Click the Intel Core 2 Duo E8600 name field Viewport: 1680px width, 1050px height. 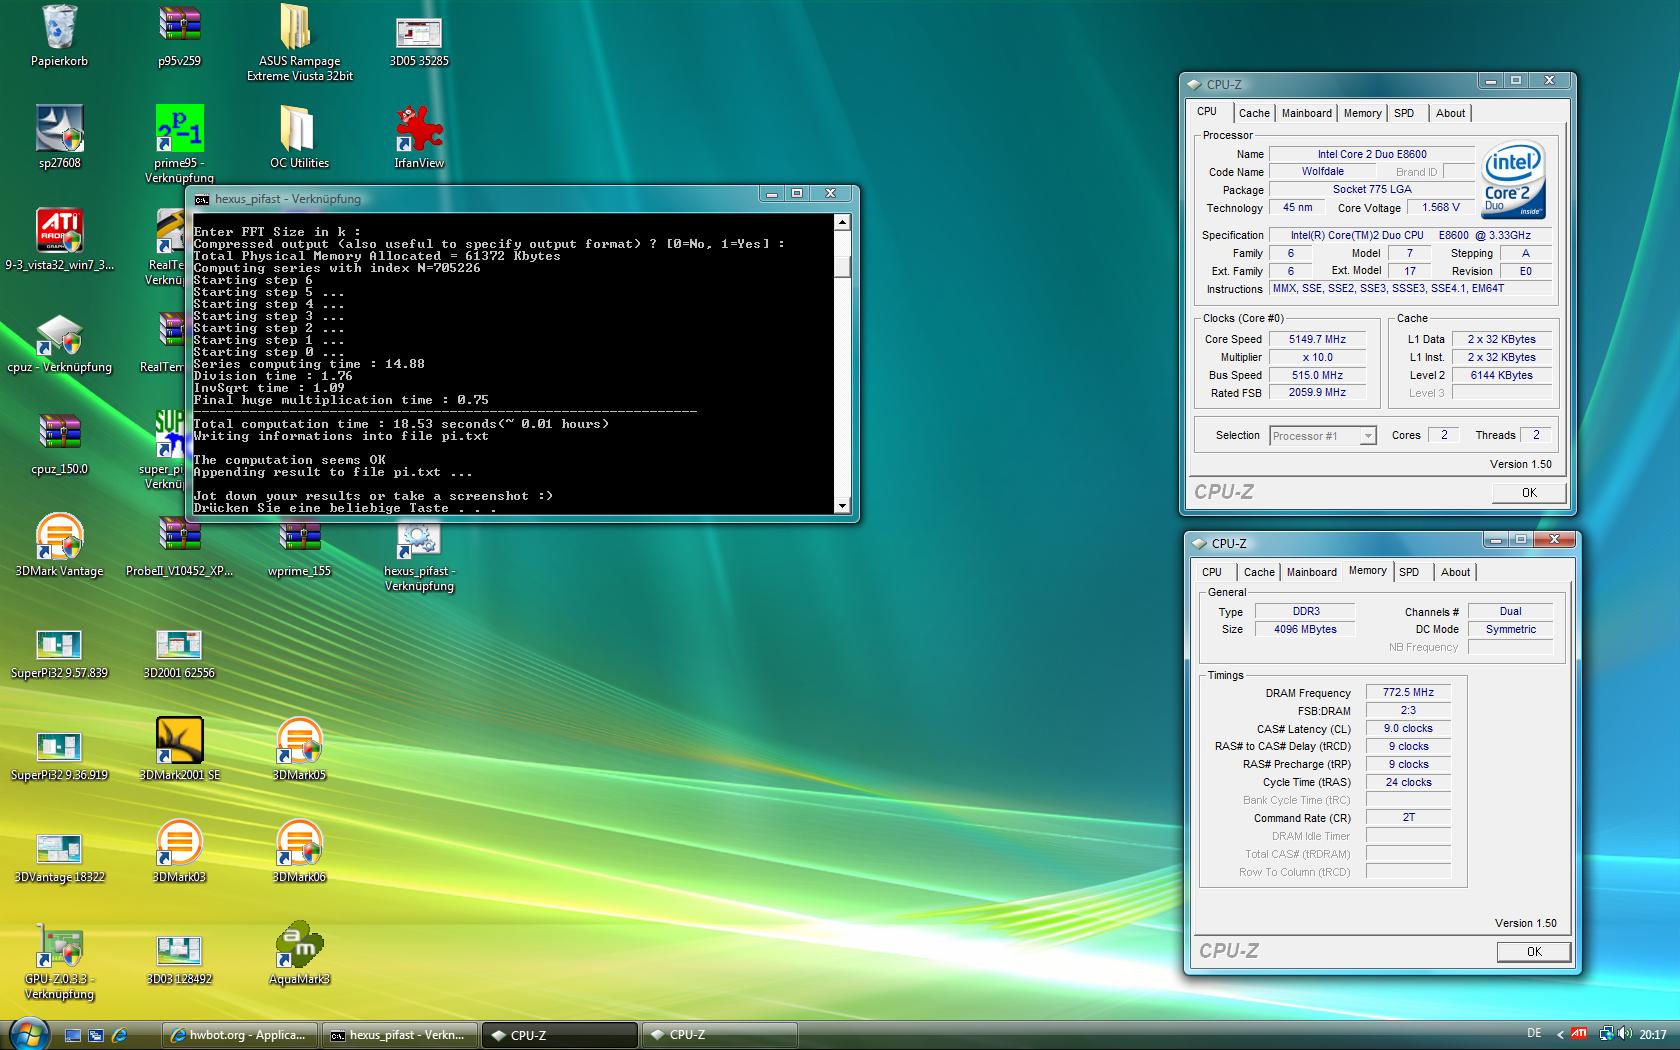tap(1371, 154)
